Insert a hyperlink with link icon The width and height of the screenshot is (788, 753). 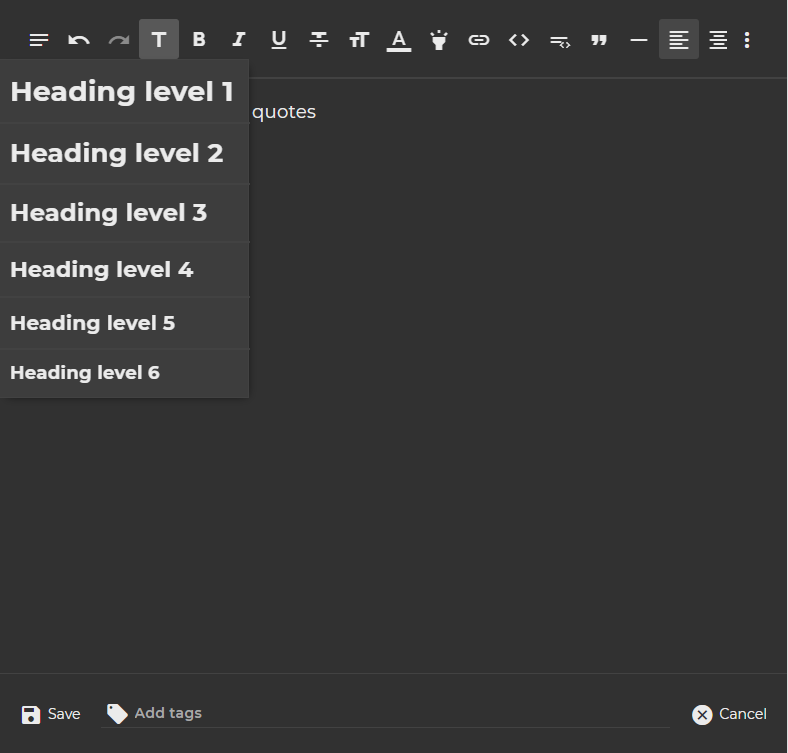click(x=479, y=40)
